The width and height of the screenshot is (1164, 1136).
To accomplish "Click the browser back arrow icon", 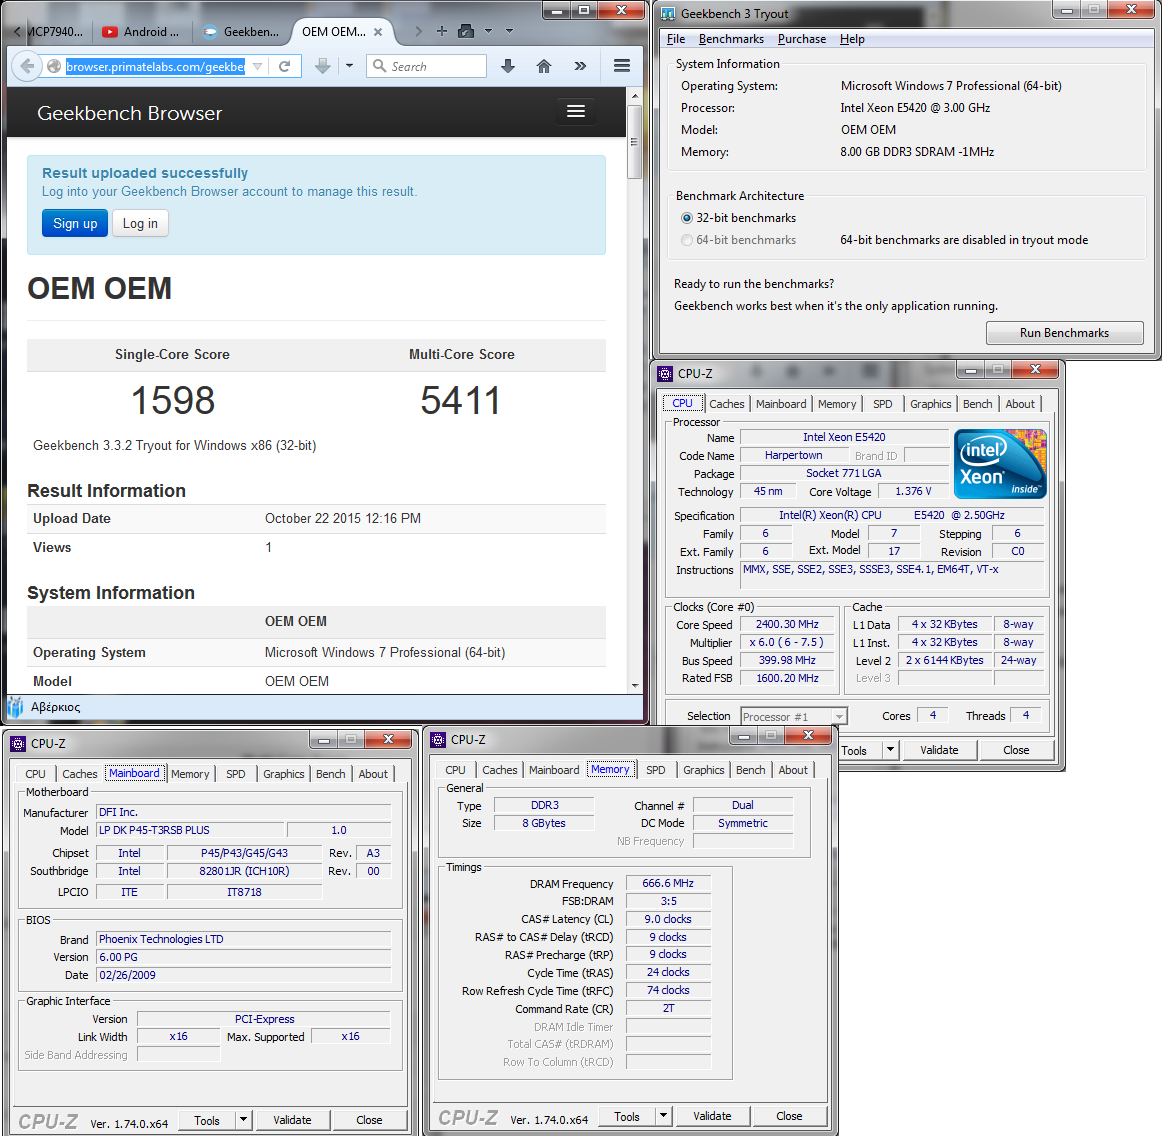I will (x=27, y=66).
